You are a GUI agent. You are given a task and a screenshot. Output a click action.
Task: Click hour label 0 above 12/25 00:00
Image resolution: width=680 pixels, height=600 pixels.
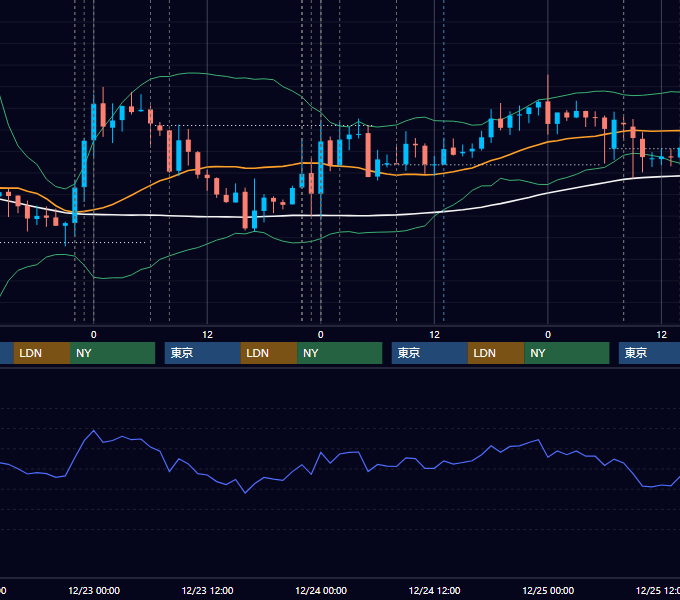(548, 335)
